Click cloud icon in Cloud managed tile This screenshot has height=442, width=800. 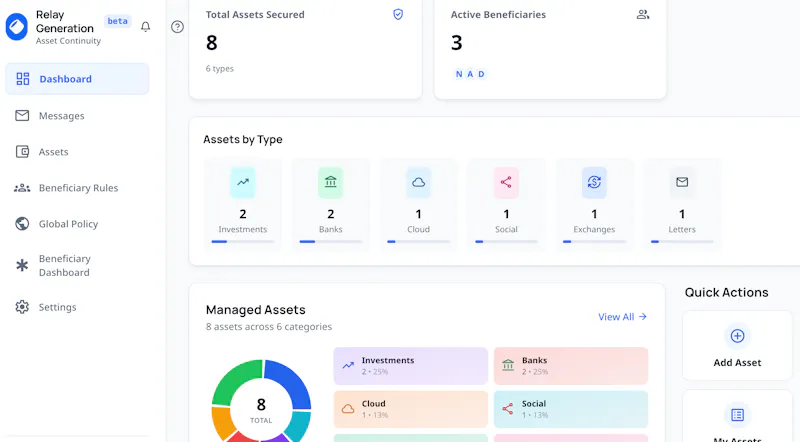(x=348, y=409)
